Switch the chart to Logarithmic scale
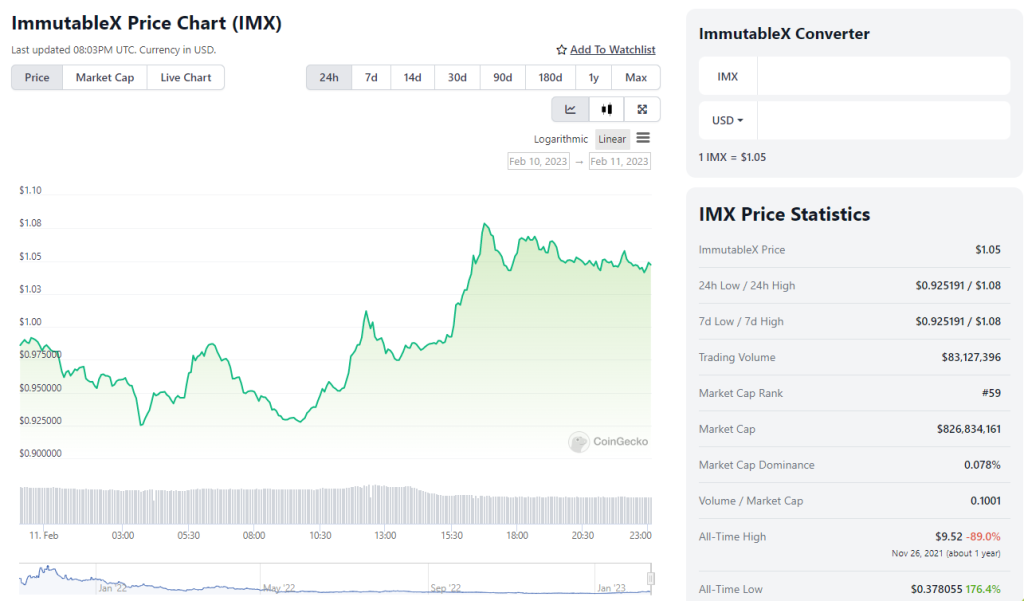 [x=562, y=139]
